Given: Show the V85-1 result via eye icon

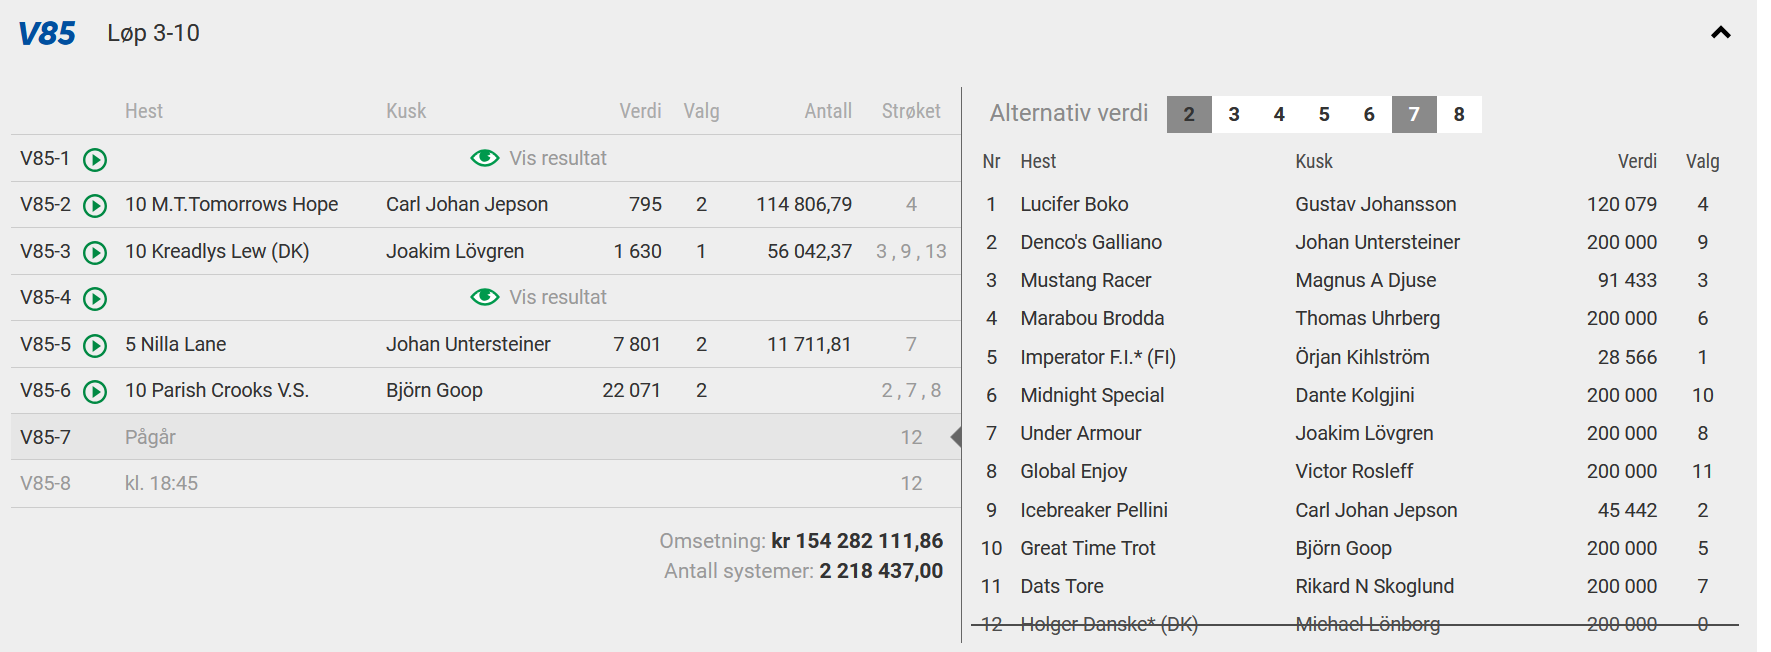Looking at the screenshot, I should (484, 158).
